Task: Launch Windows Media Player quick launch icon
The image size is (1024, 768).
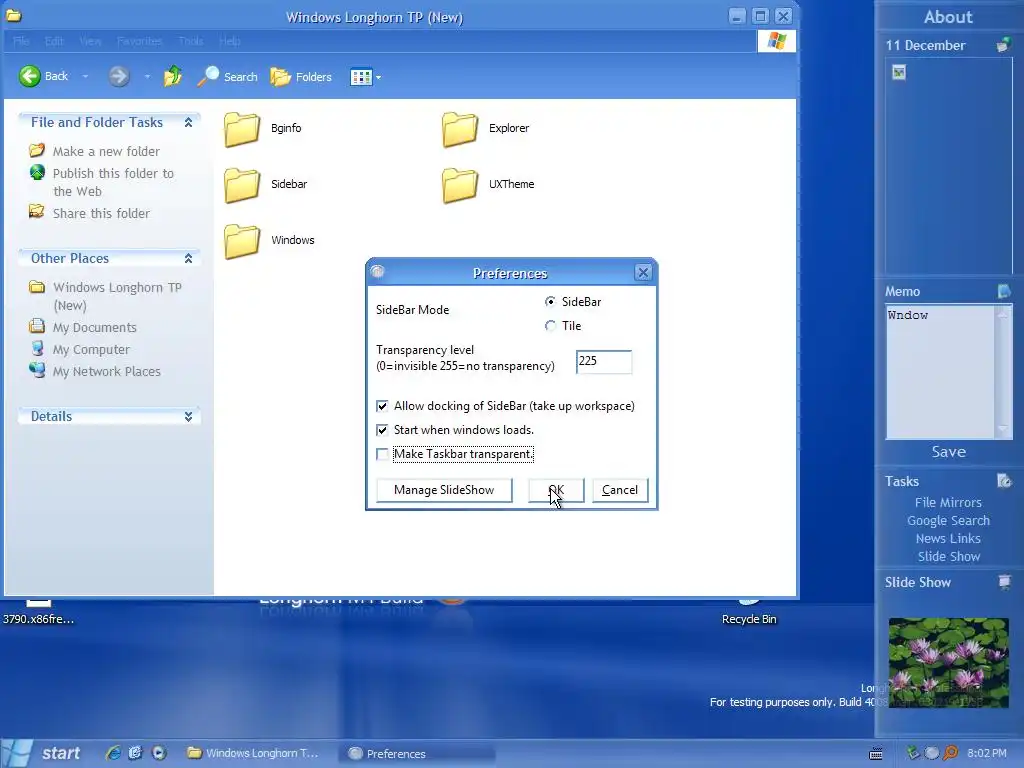Action: click(x=159, y=753)
